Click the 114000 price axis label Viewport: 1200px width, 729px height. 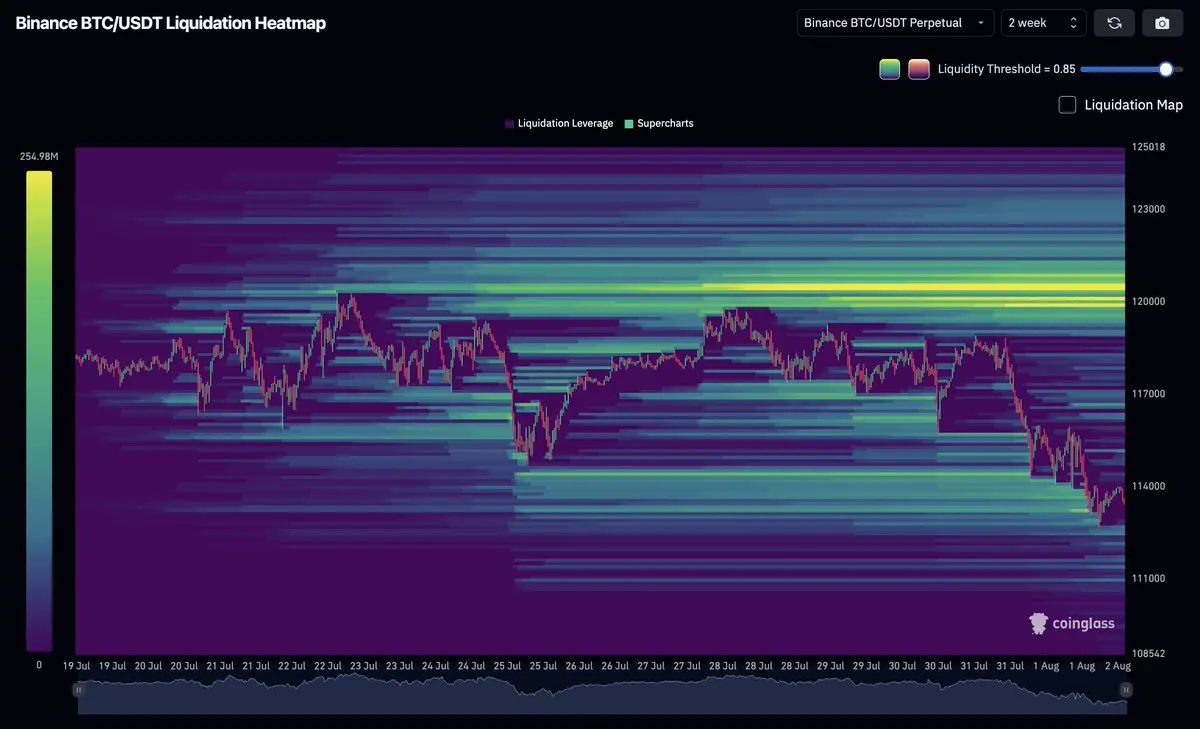point(1148,486)
